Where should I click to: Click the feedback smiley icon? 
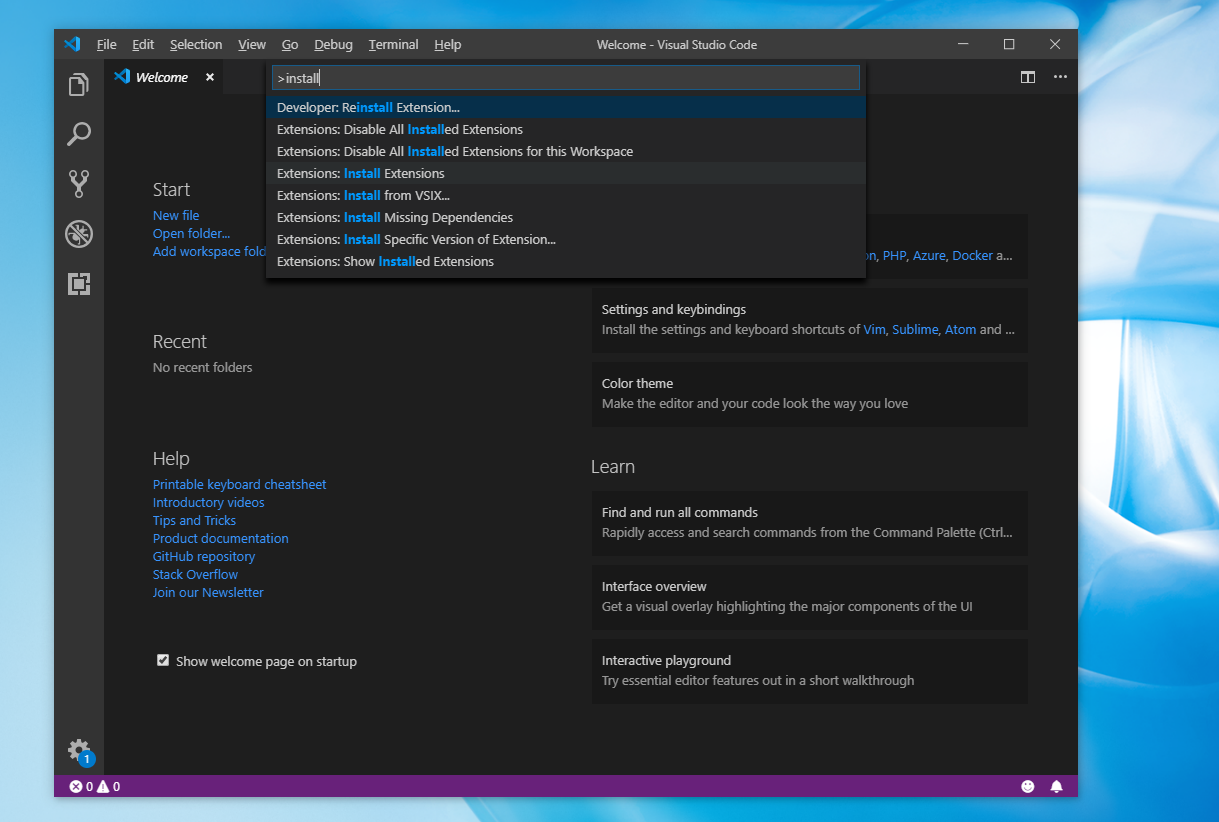1027,787
